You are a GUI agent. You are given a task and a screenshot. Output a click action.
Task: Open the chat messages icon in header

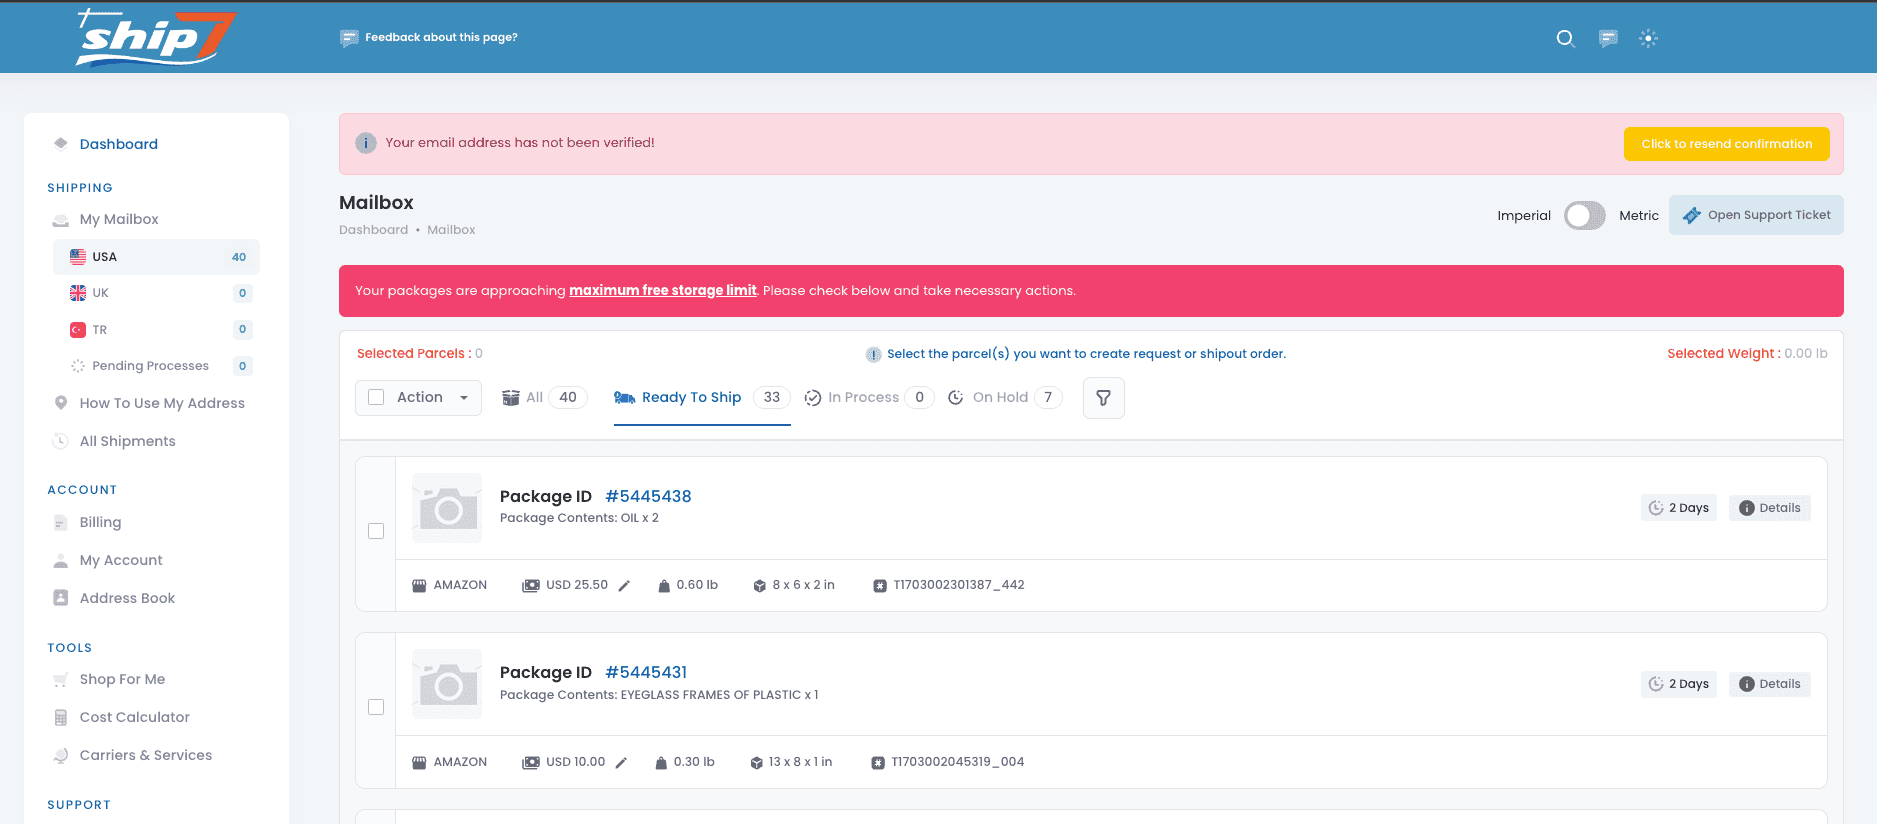[1608, 38]
